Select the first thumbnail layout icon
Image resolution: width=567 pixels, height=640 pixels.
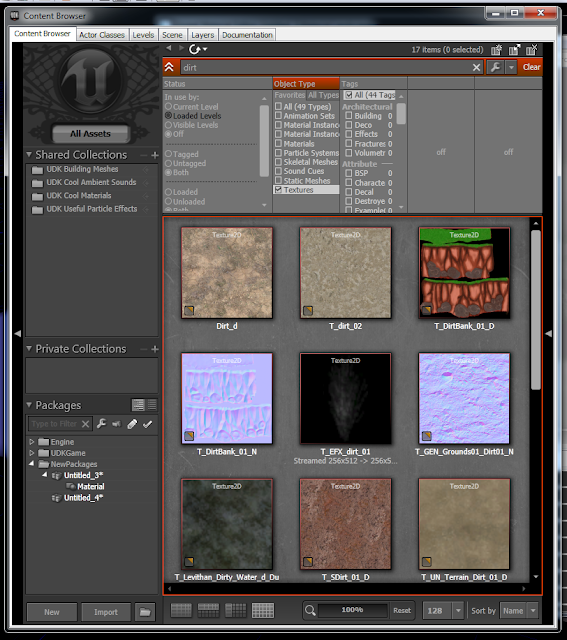[x=181, y=611]
